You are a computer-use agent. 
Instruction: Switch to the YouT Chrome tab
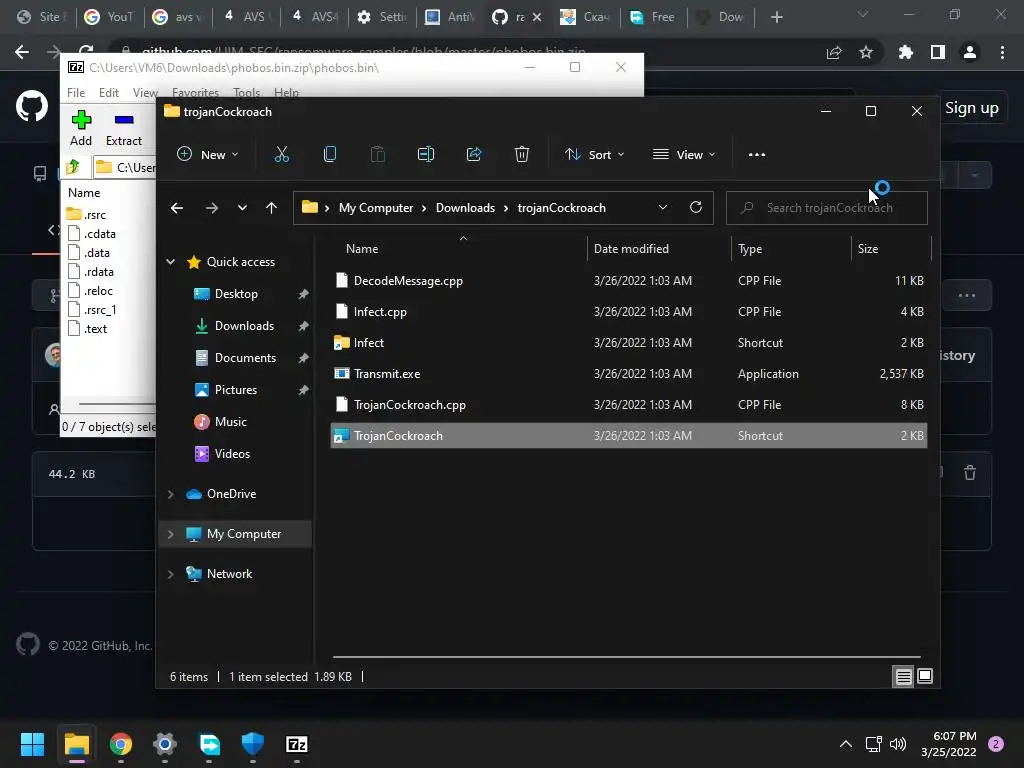click(110, 17)
